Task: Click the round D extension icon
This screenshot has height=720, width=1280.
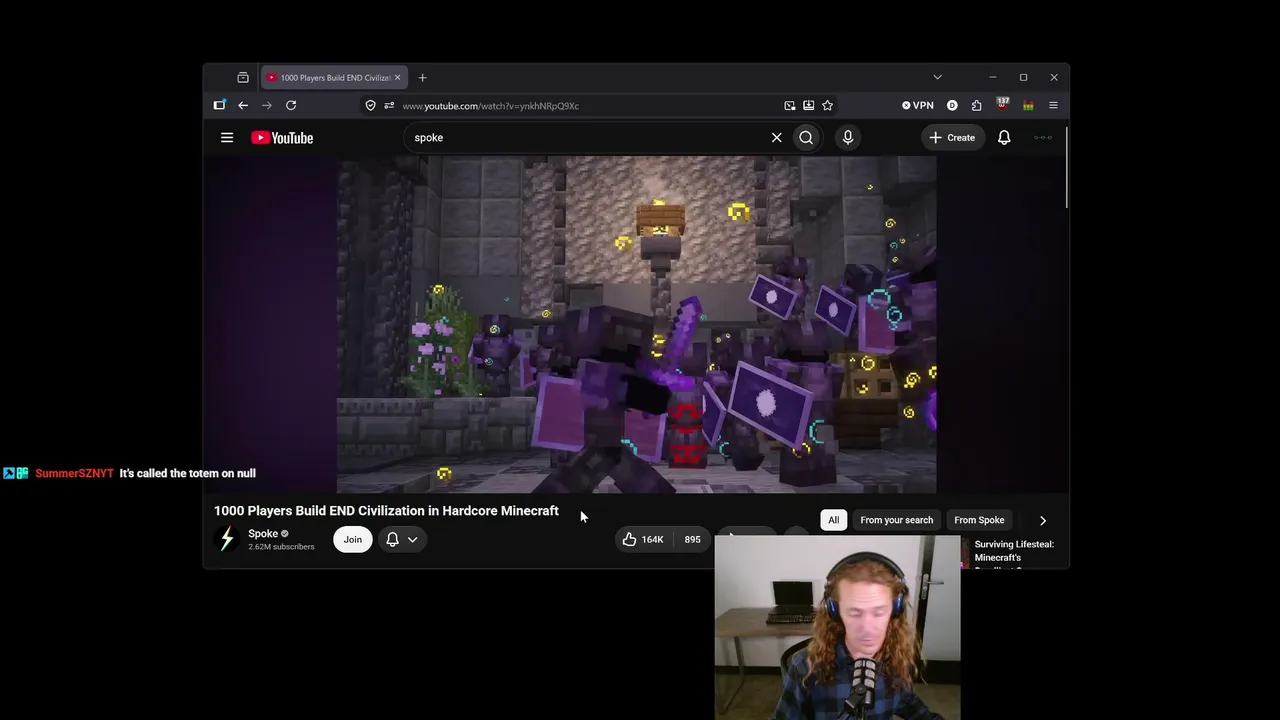Action: coord(952,105)
